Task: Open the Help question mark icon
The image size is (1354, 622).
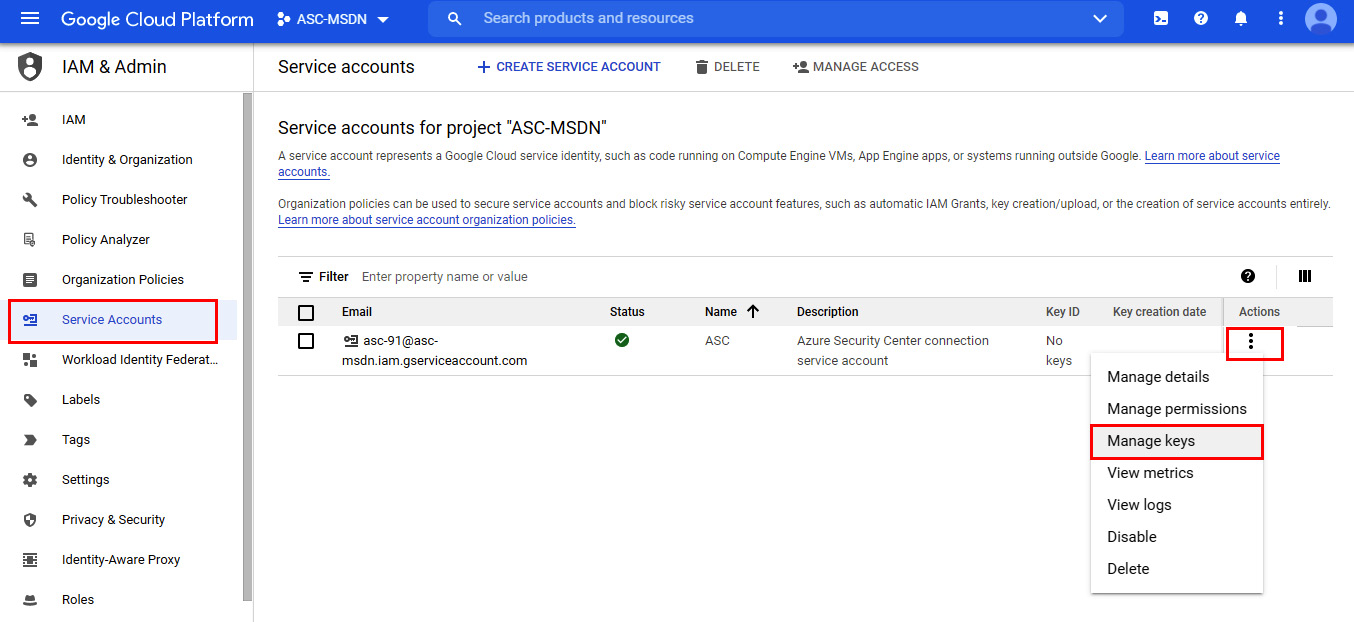Action: coord(1201,19)
